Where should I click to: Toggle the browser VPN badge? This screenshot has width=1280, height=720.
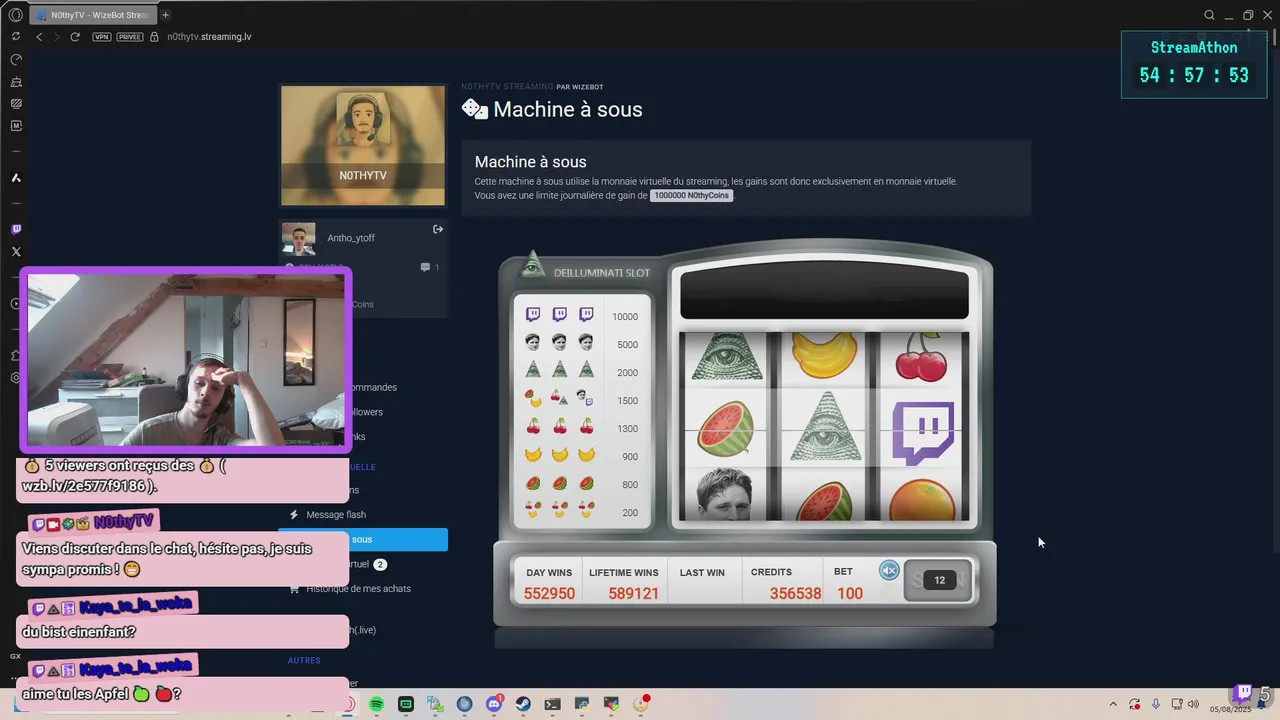click(101, 37)
